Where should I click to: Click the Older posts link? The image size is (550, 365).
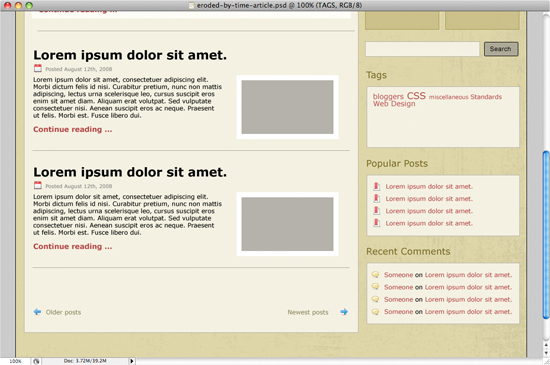pos(63,312)
